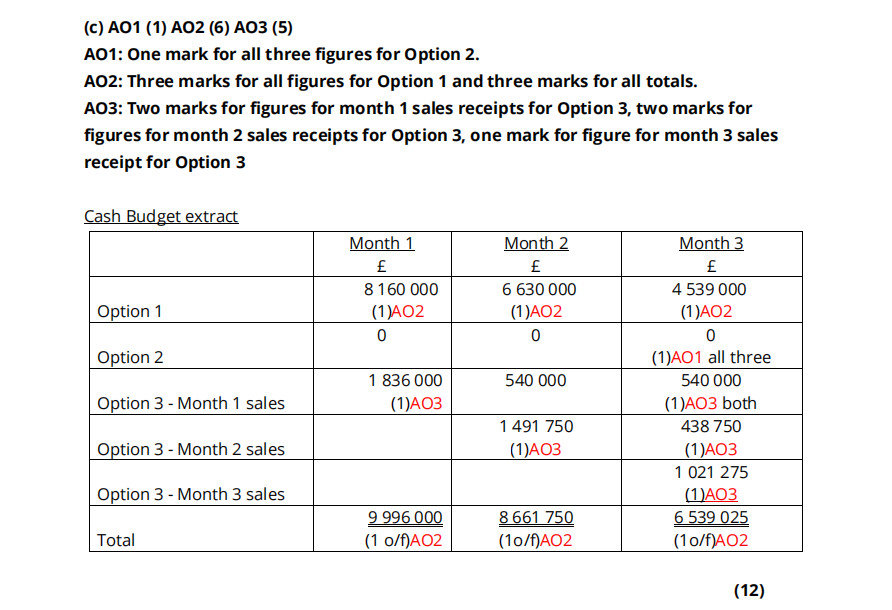The height and width of the screenshot is (610, 892).
Task: Select the 'Month 2' column header
Action: tap(536, 243)
